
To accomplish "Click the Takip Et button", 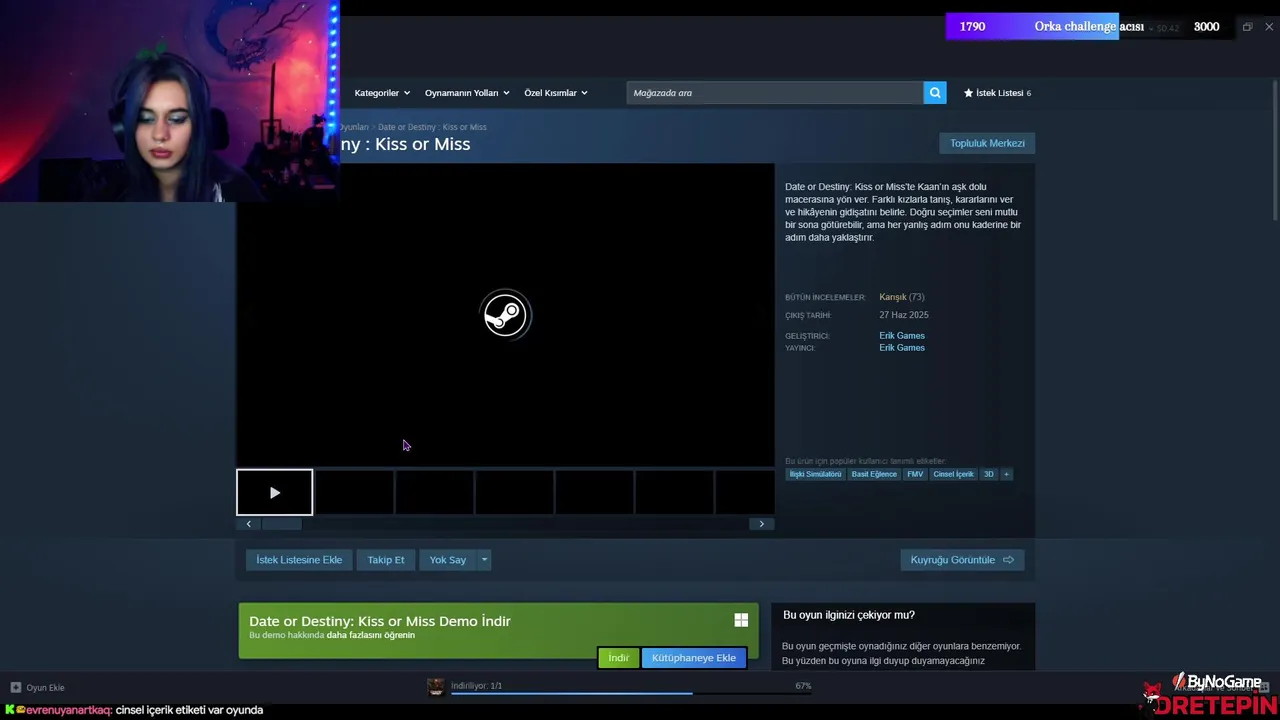I will [x=386, y=560].
